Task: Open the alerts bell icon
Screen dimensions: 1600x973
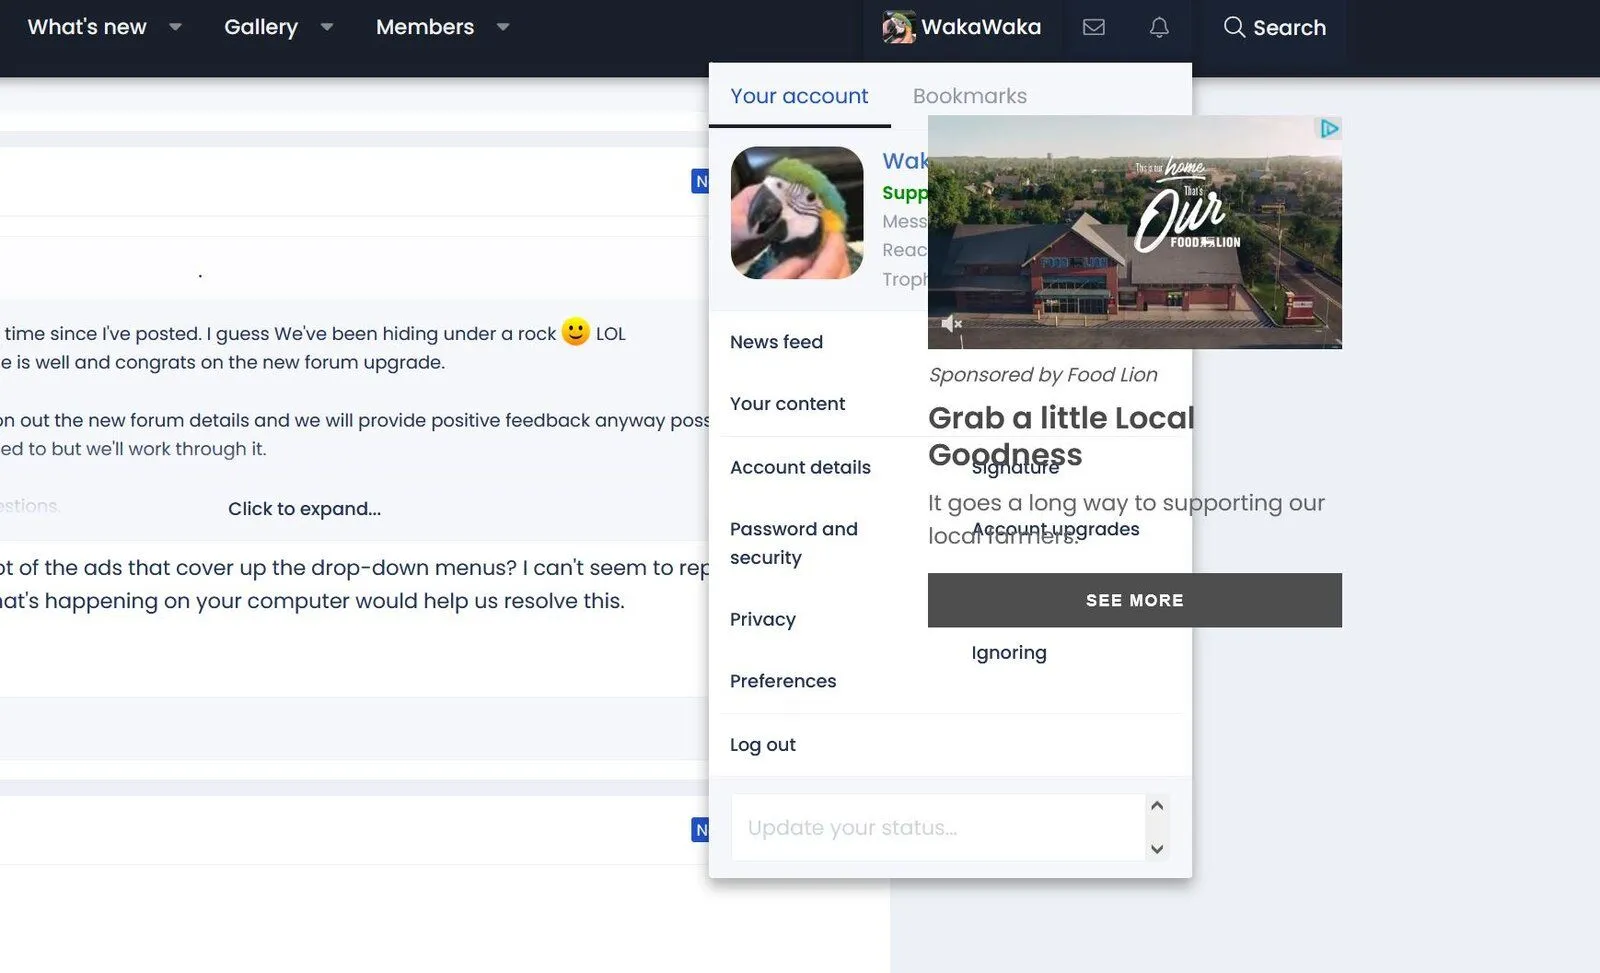Action: point(1158,27)
